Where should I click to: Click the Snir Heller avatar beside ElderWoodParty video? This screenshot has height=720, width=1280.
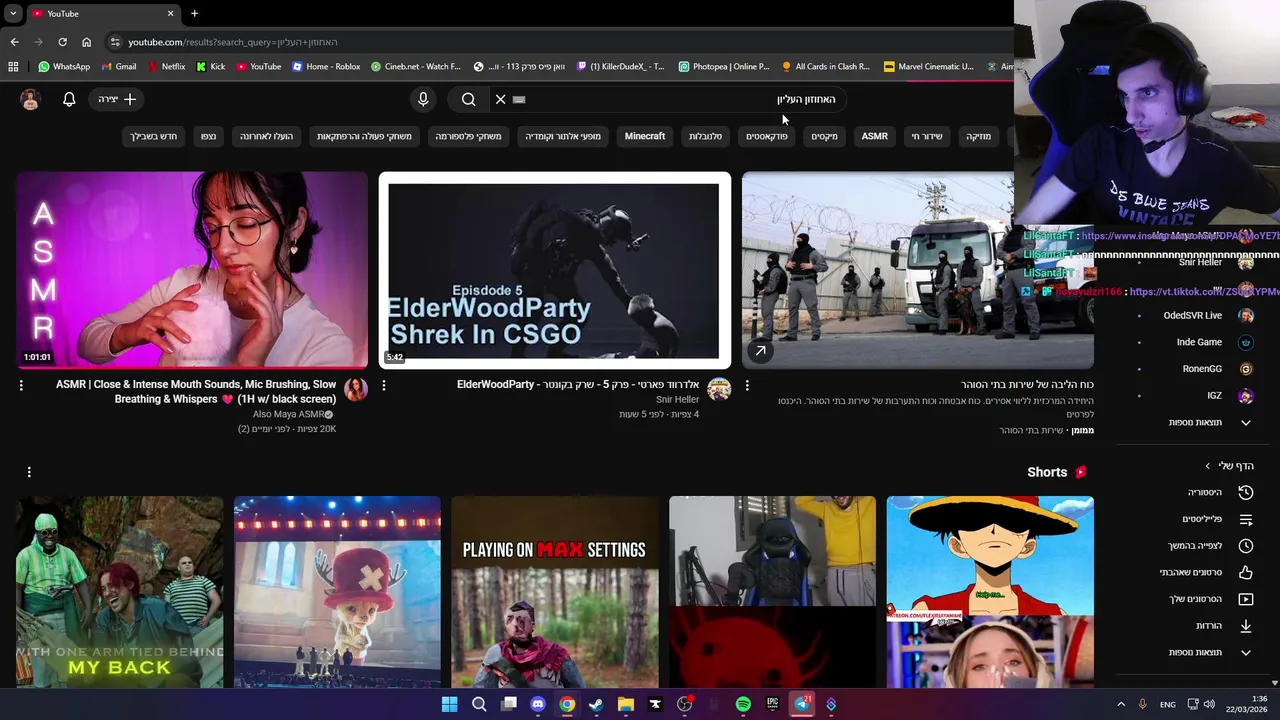point(718,389)
